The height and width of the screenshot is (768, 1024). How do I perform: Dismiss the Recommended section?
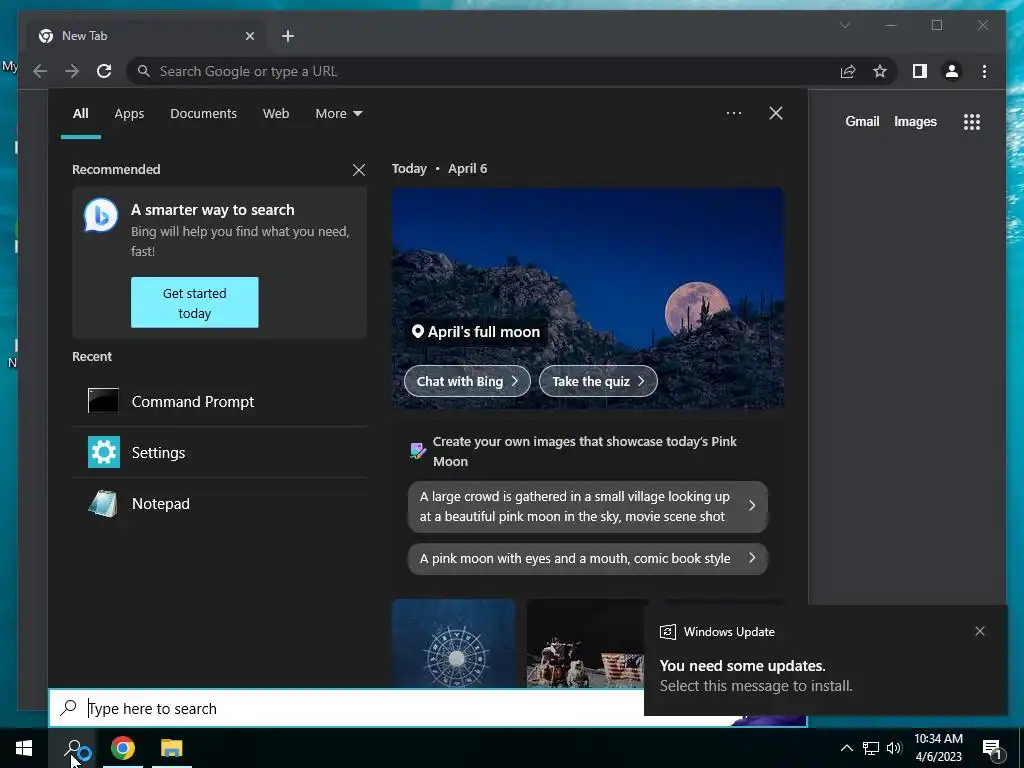point(359,170)
